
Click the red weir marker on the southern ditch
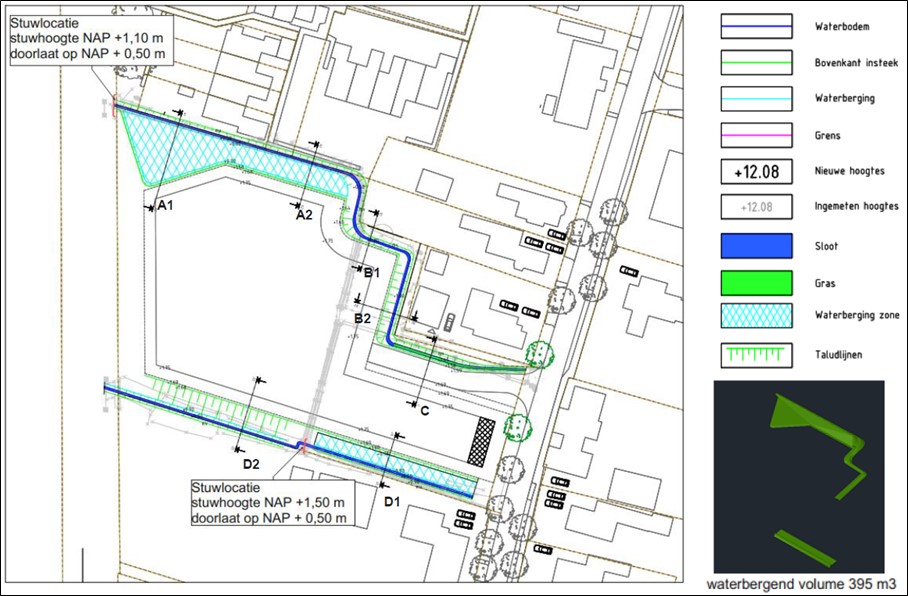(305, 447)
